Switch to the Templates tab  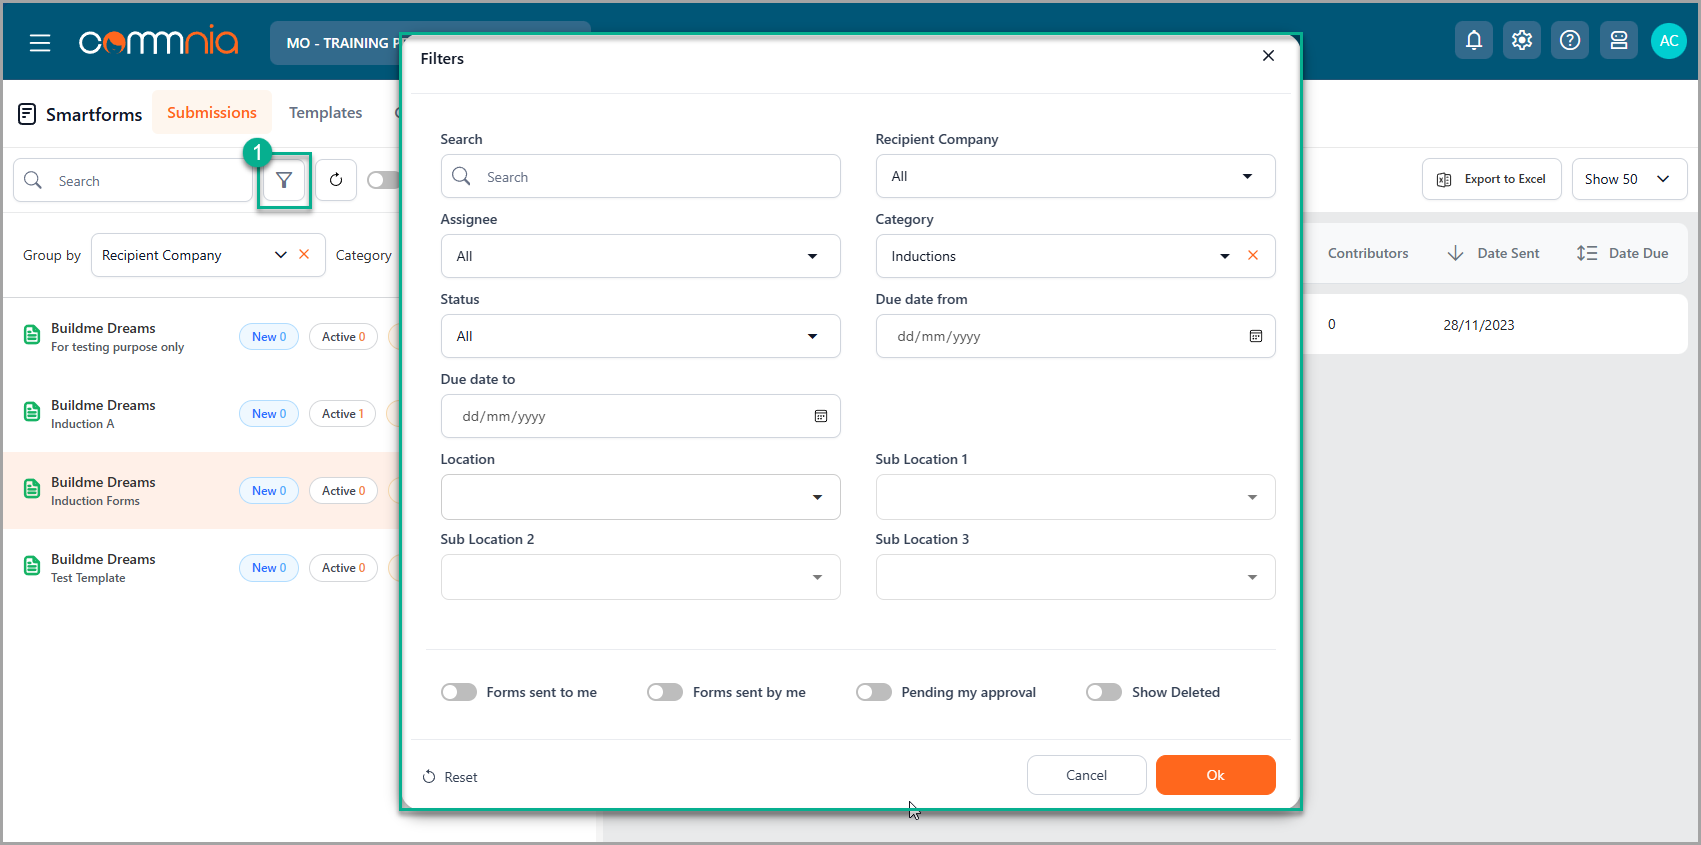(x=325, y=113)
